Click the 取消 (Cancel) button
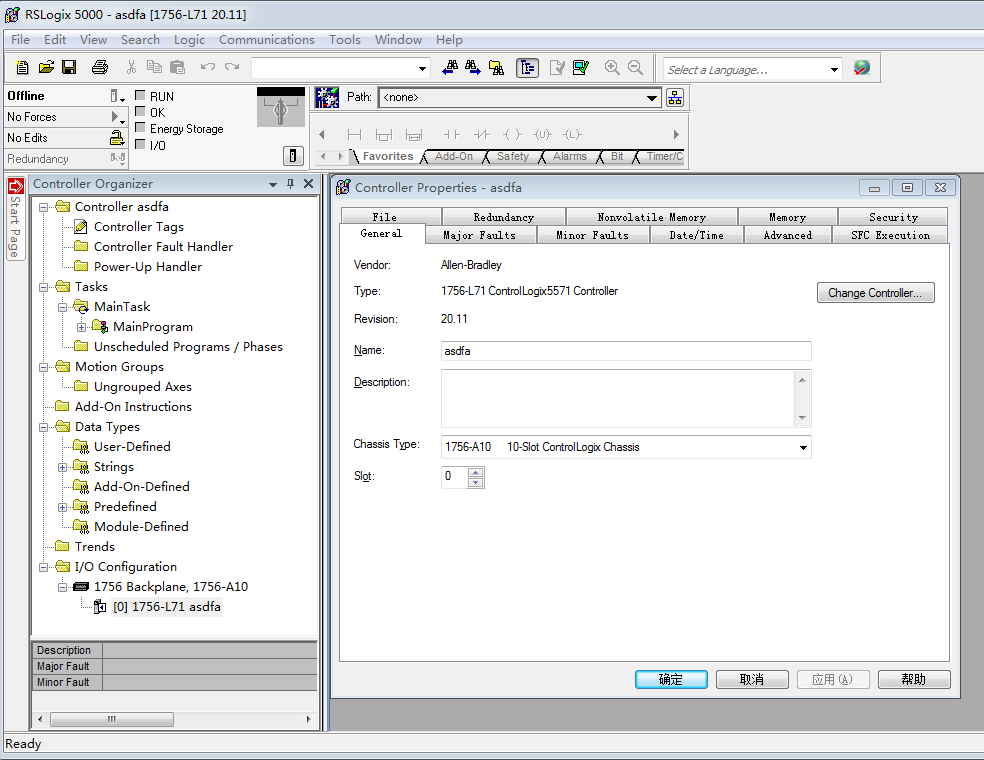 click(752, 679)
